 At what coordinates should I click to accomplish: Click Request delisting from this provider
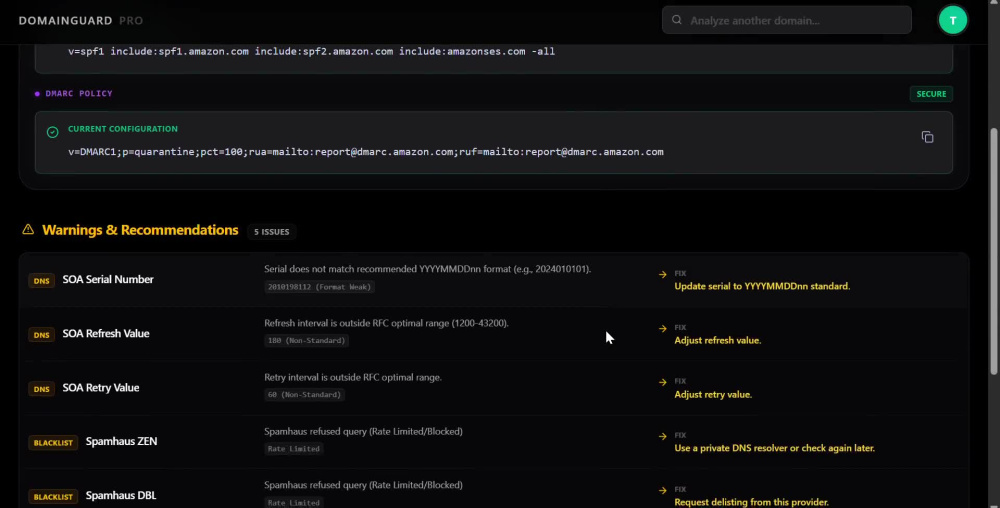coord(751,502)
